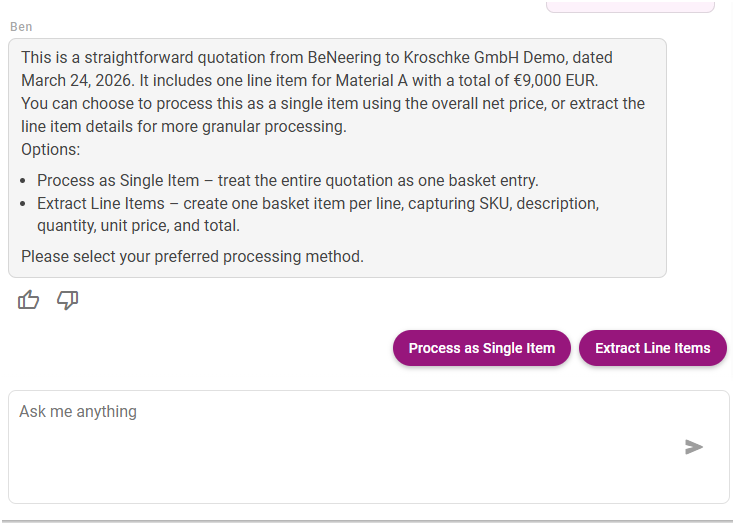Click the Ben sender name label
This screenshot has width=733, height=525.
tap(21, 26)
